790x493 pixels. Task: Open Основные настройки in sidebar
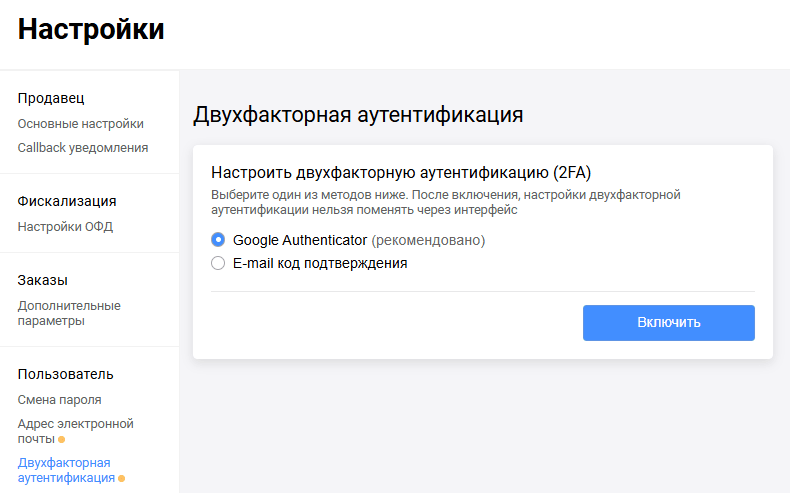(81, 124)
